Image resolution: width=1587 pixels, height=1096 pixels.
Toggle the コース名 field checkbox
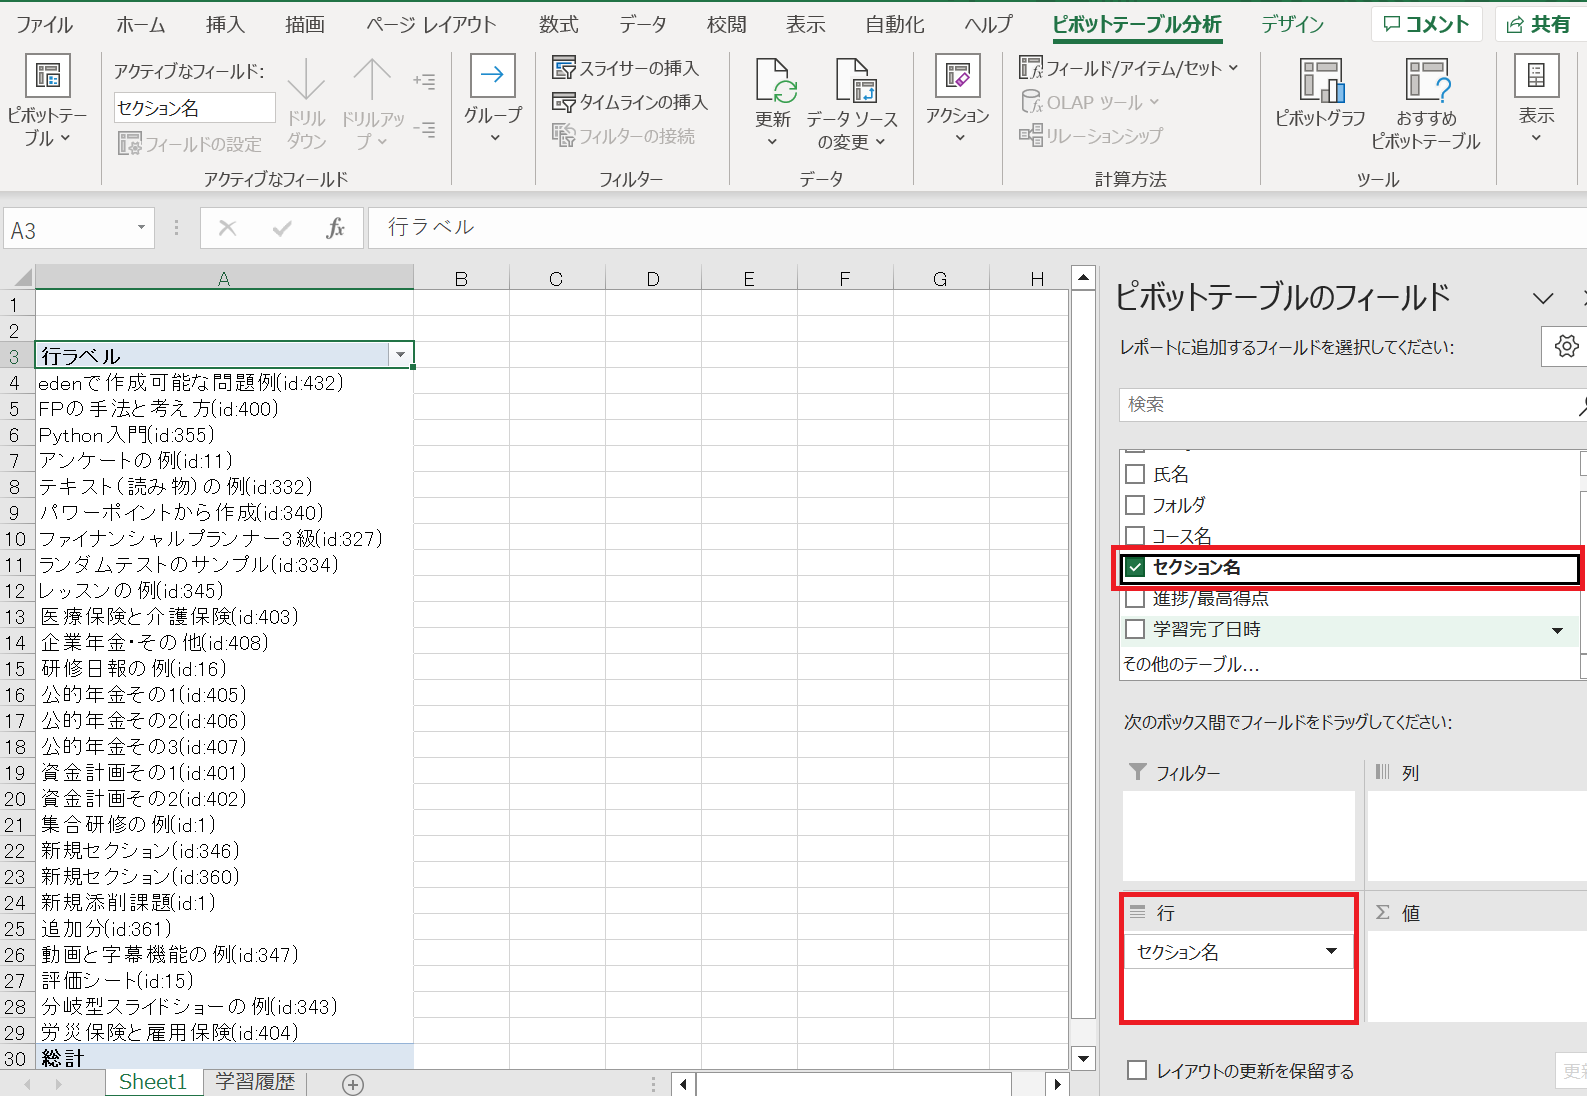coord(1135,536)
